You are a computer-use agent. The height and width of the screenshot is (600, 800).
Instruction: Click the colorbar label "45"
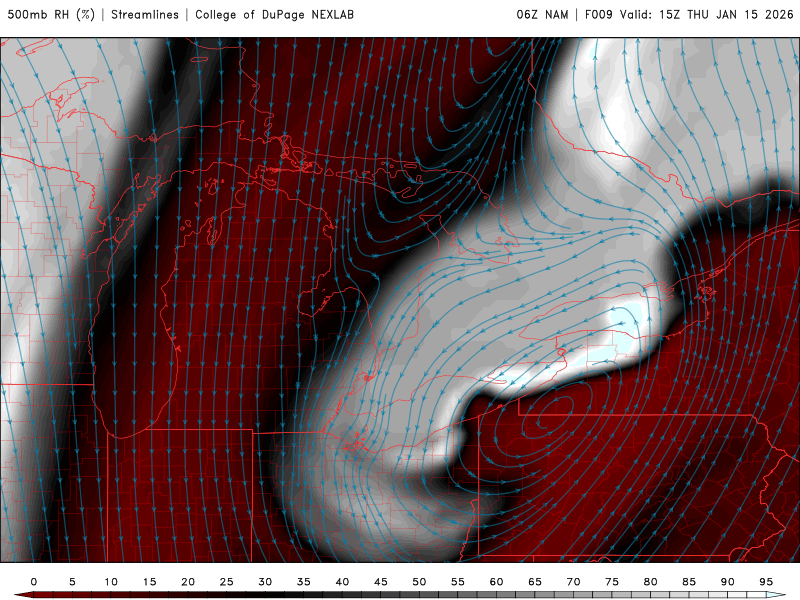click(x=381, y=582)
